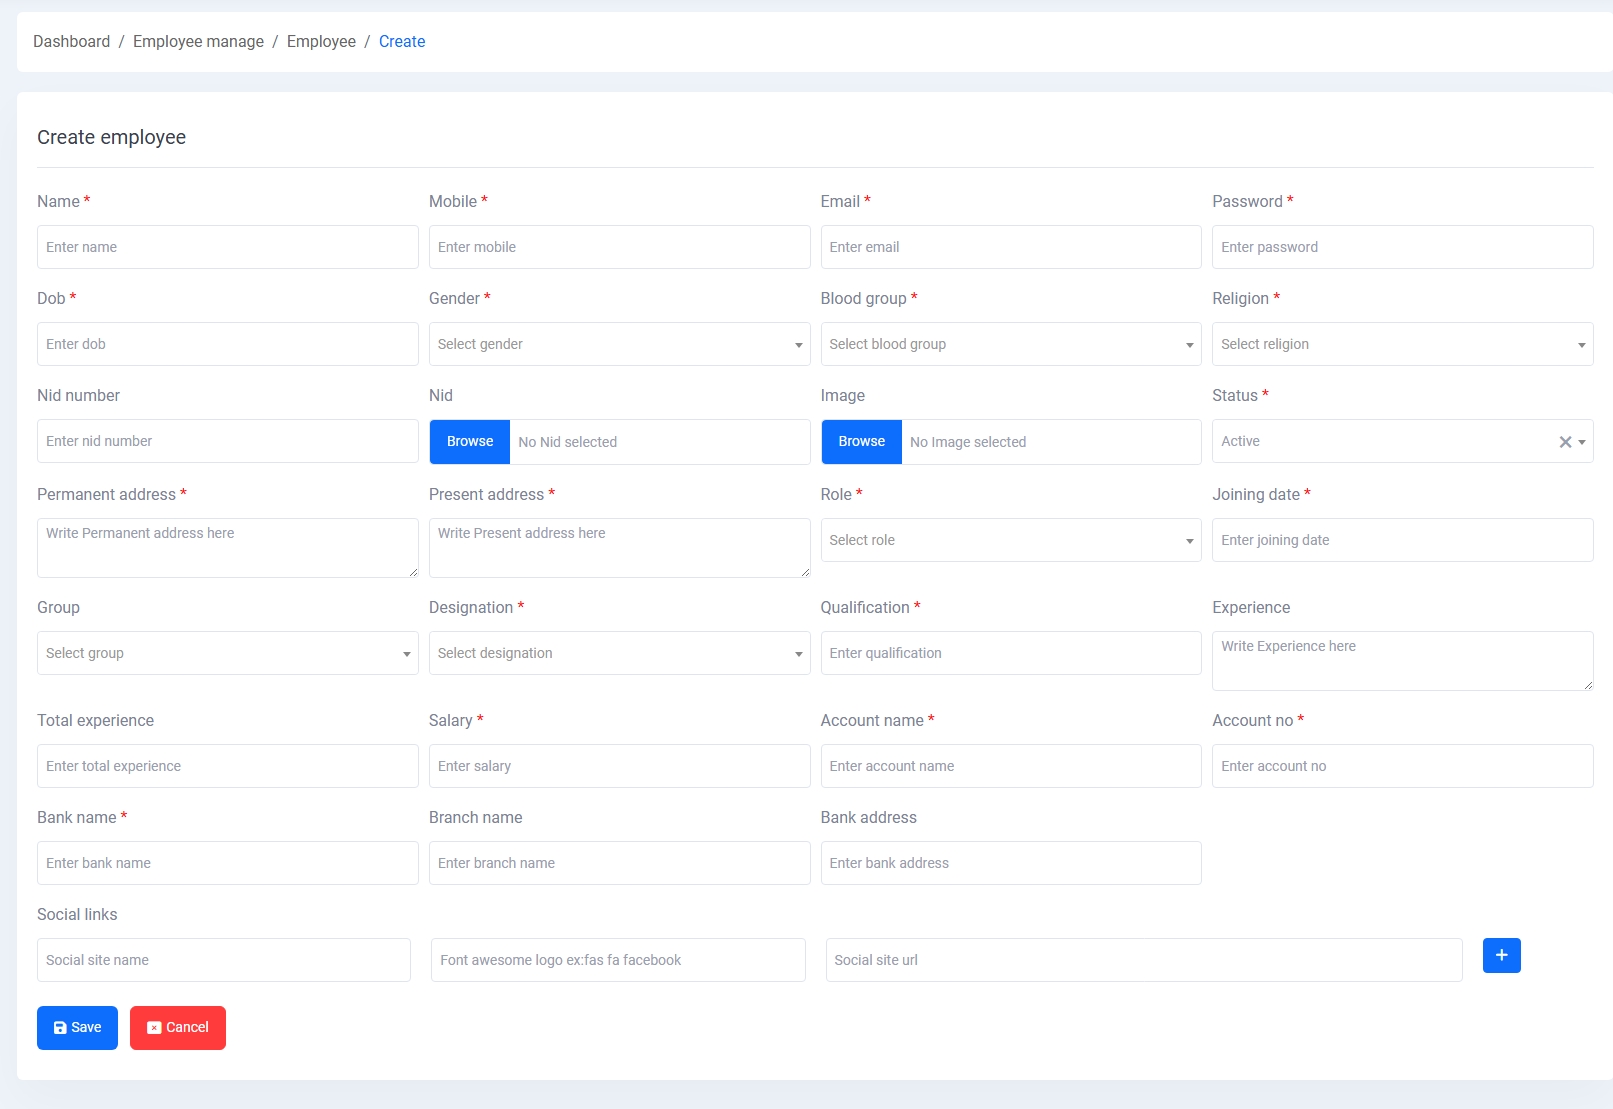Click the Save button
The image size is (1613, 1109).
click(77, 1027)
